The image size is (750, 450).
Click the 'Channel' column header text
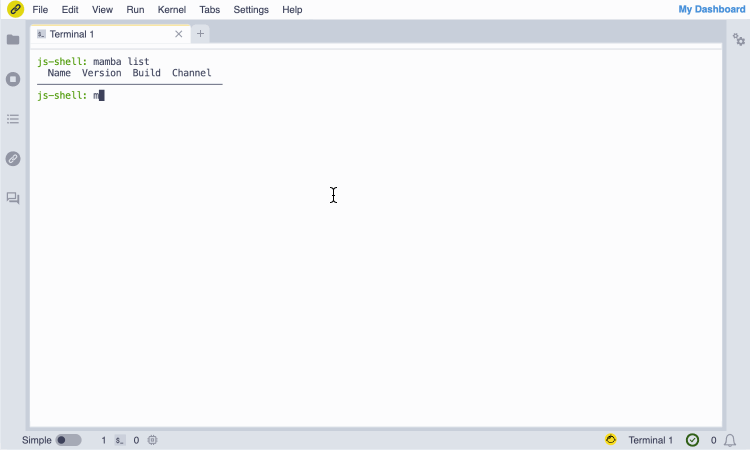click(x=191, y=73)
